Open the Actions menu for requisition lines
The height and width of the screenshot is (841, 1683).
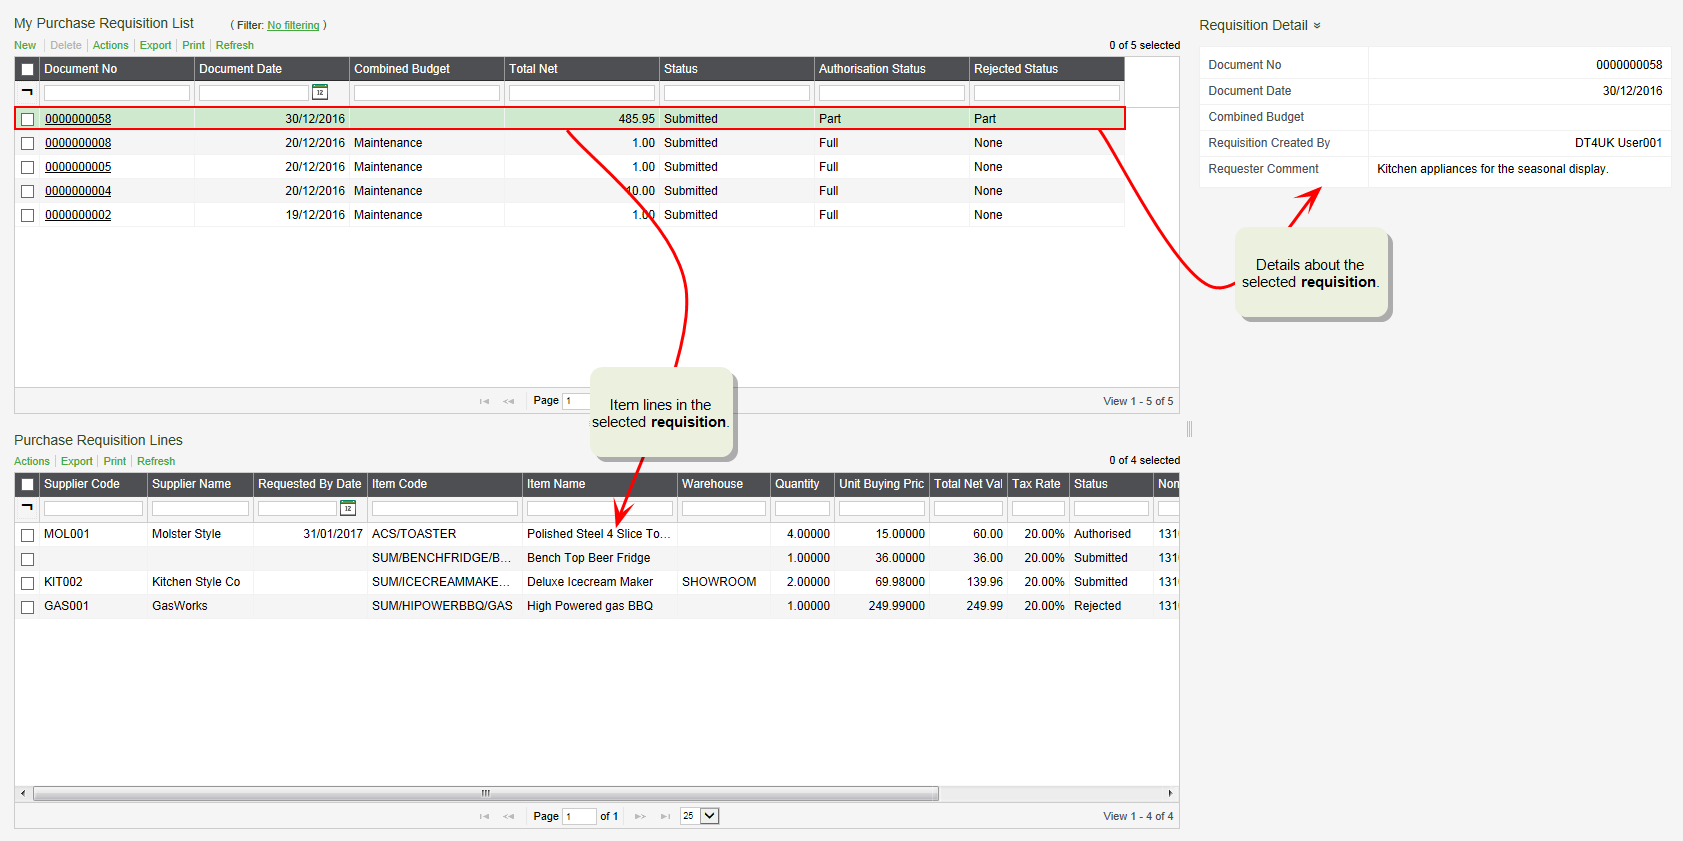32,461
